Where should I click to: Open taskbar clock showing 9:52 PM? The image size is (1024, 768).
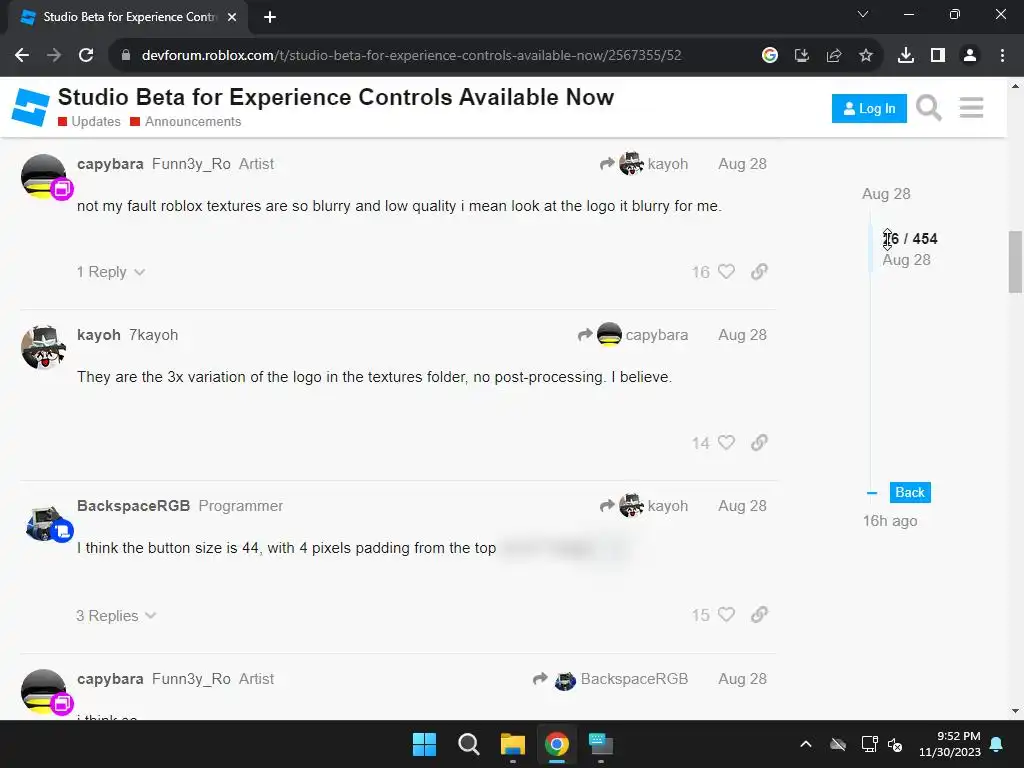click(950, 744)
